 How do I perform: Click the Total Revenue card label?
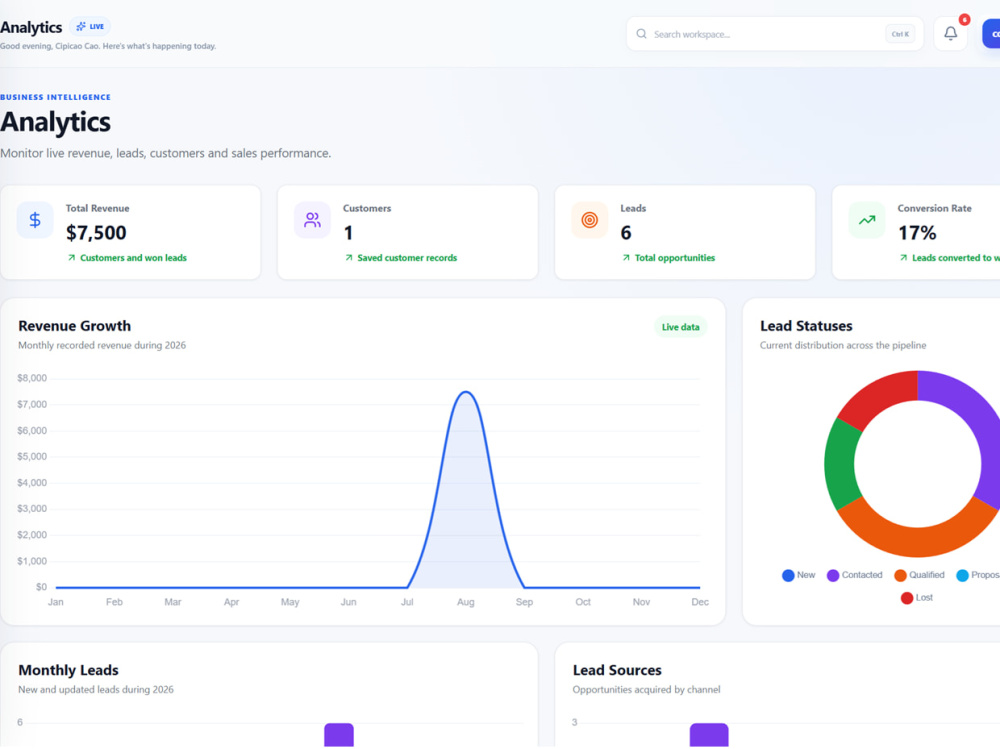(98, 209)
